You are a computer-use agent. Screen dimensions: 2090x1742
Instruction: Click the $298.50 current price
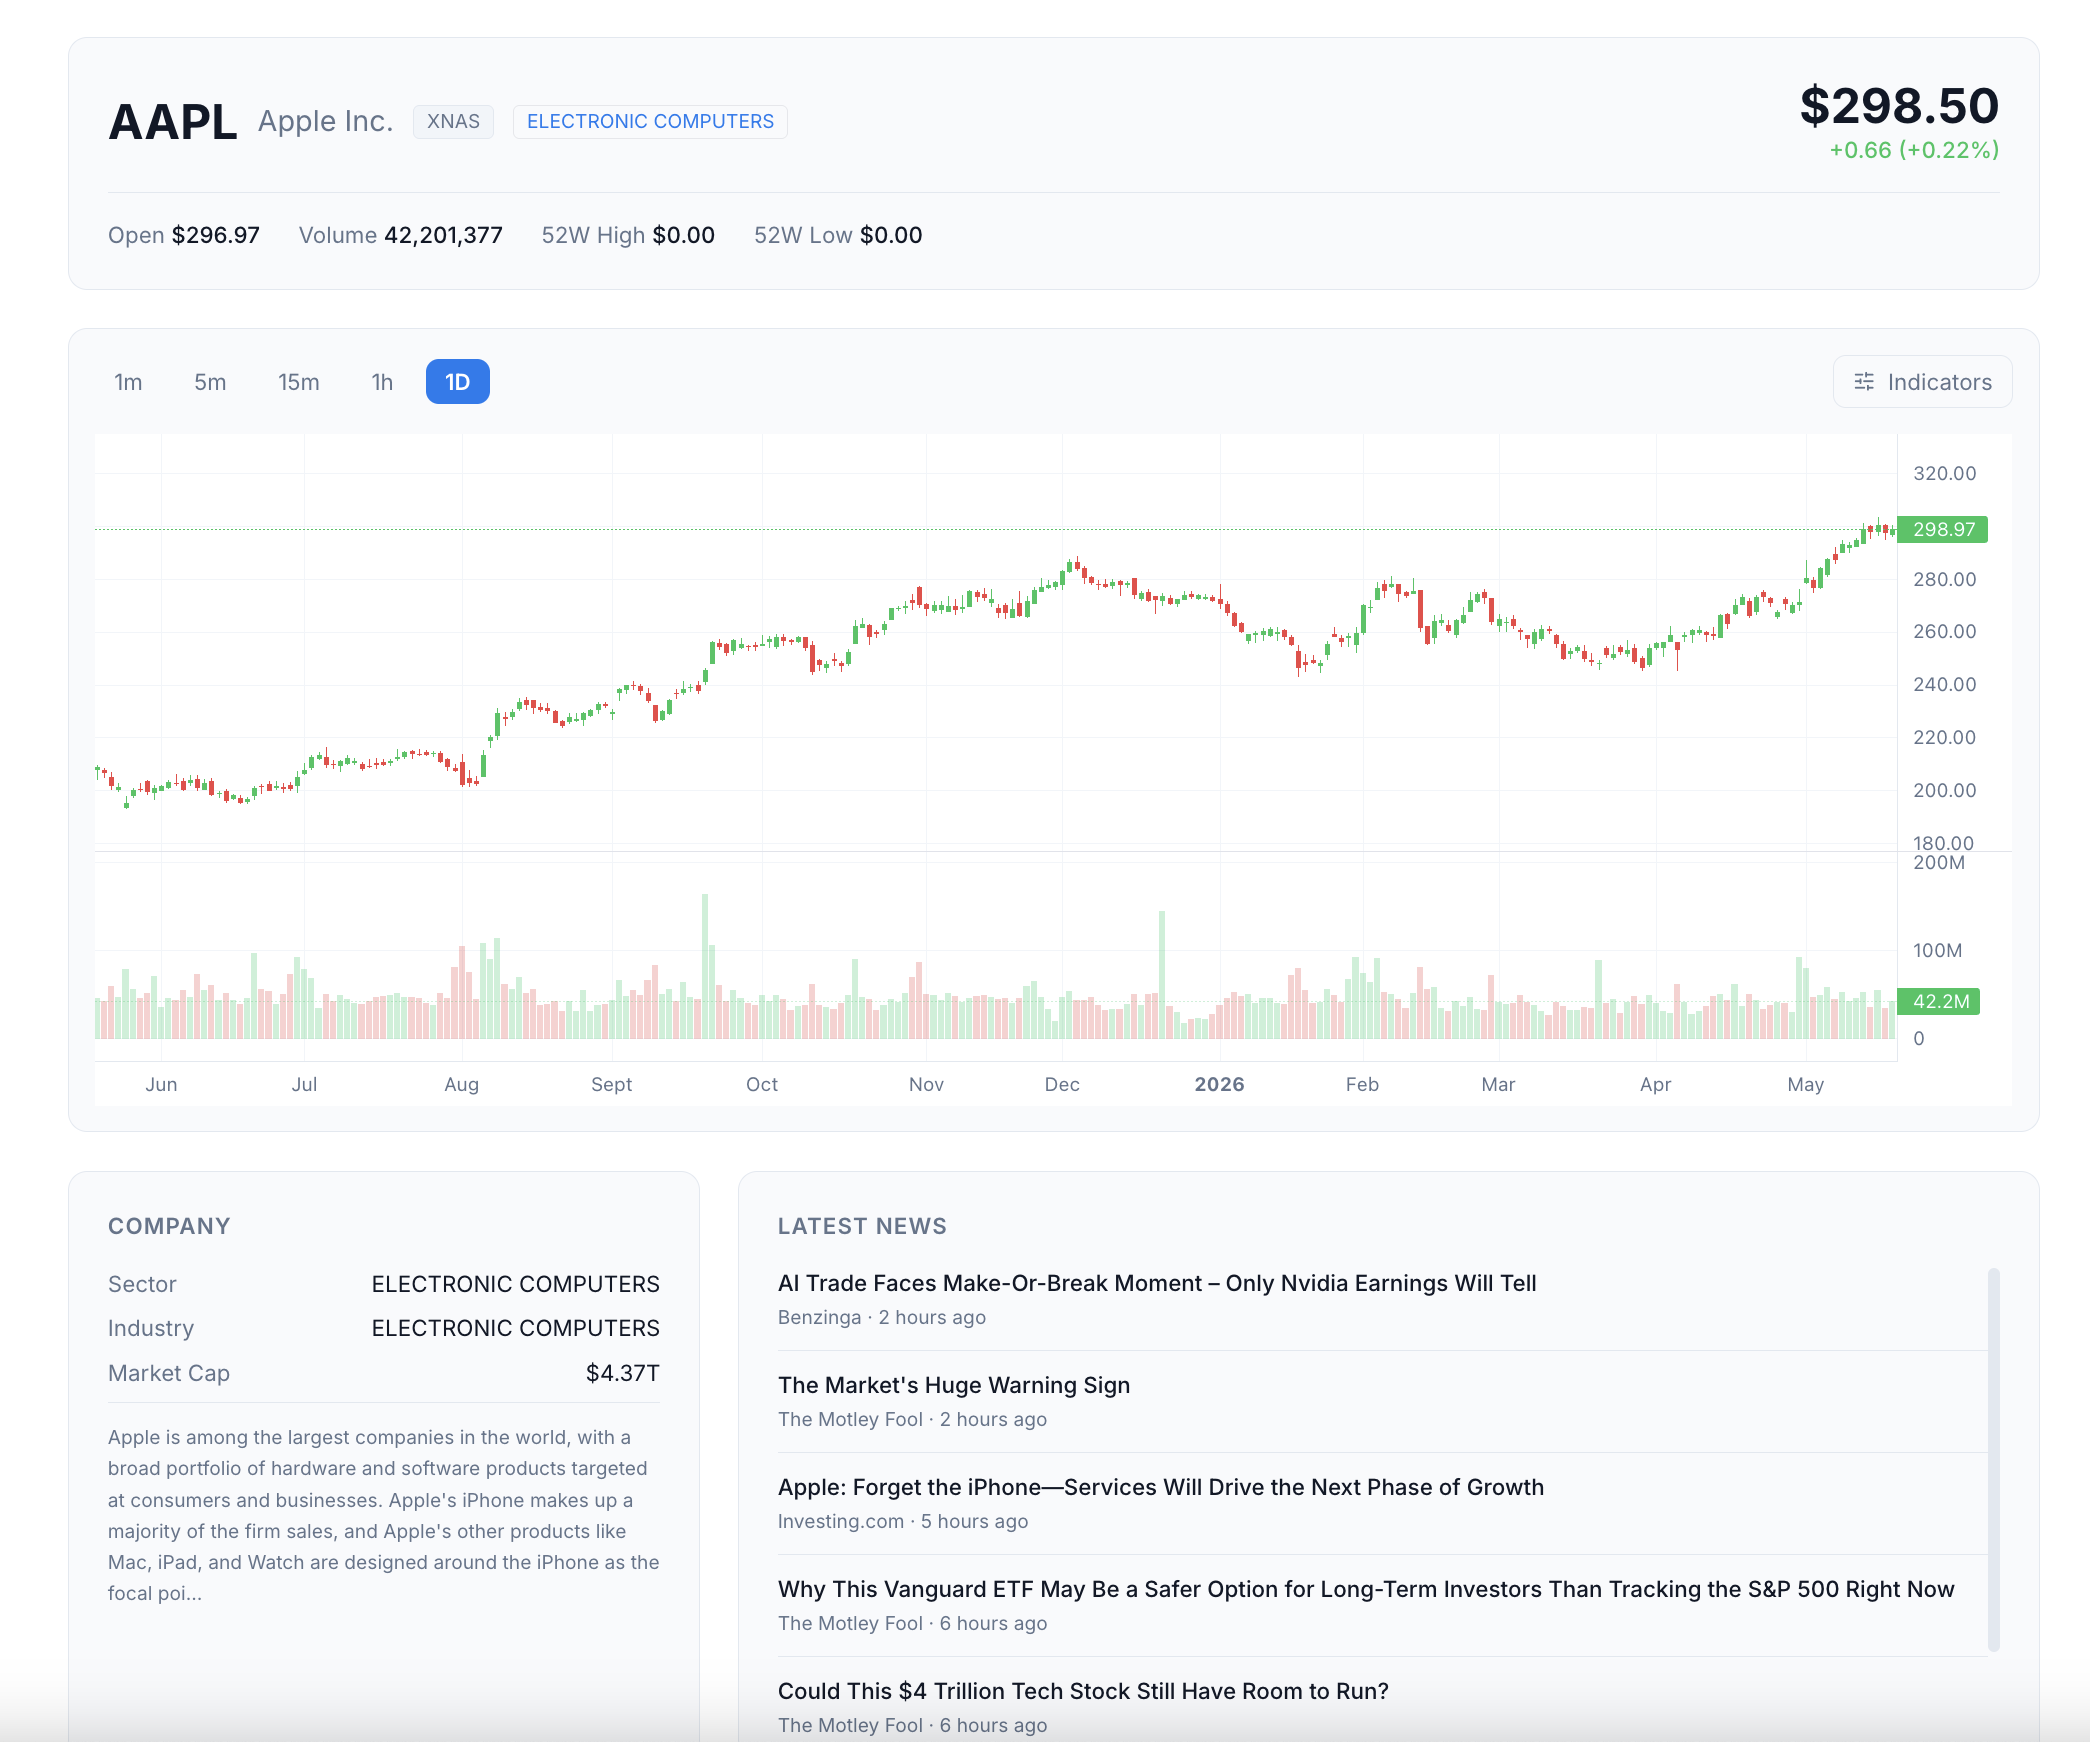[x=1899, y=106]
